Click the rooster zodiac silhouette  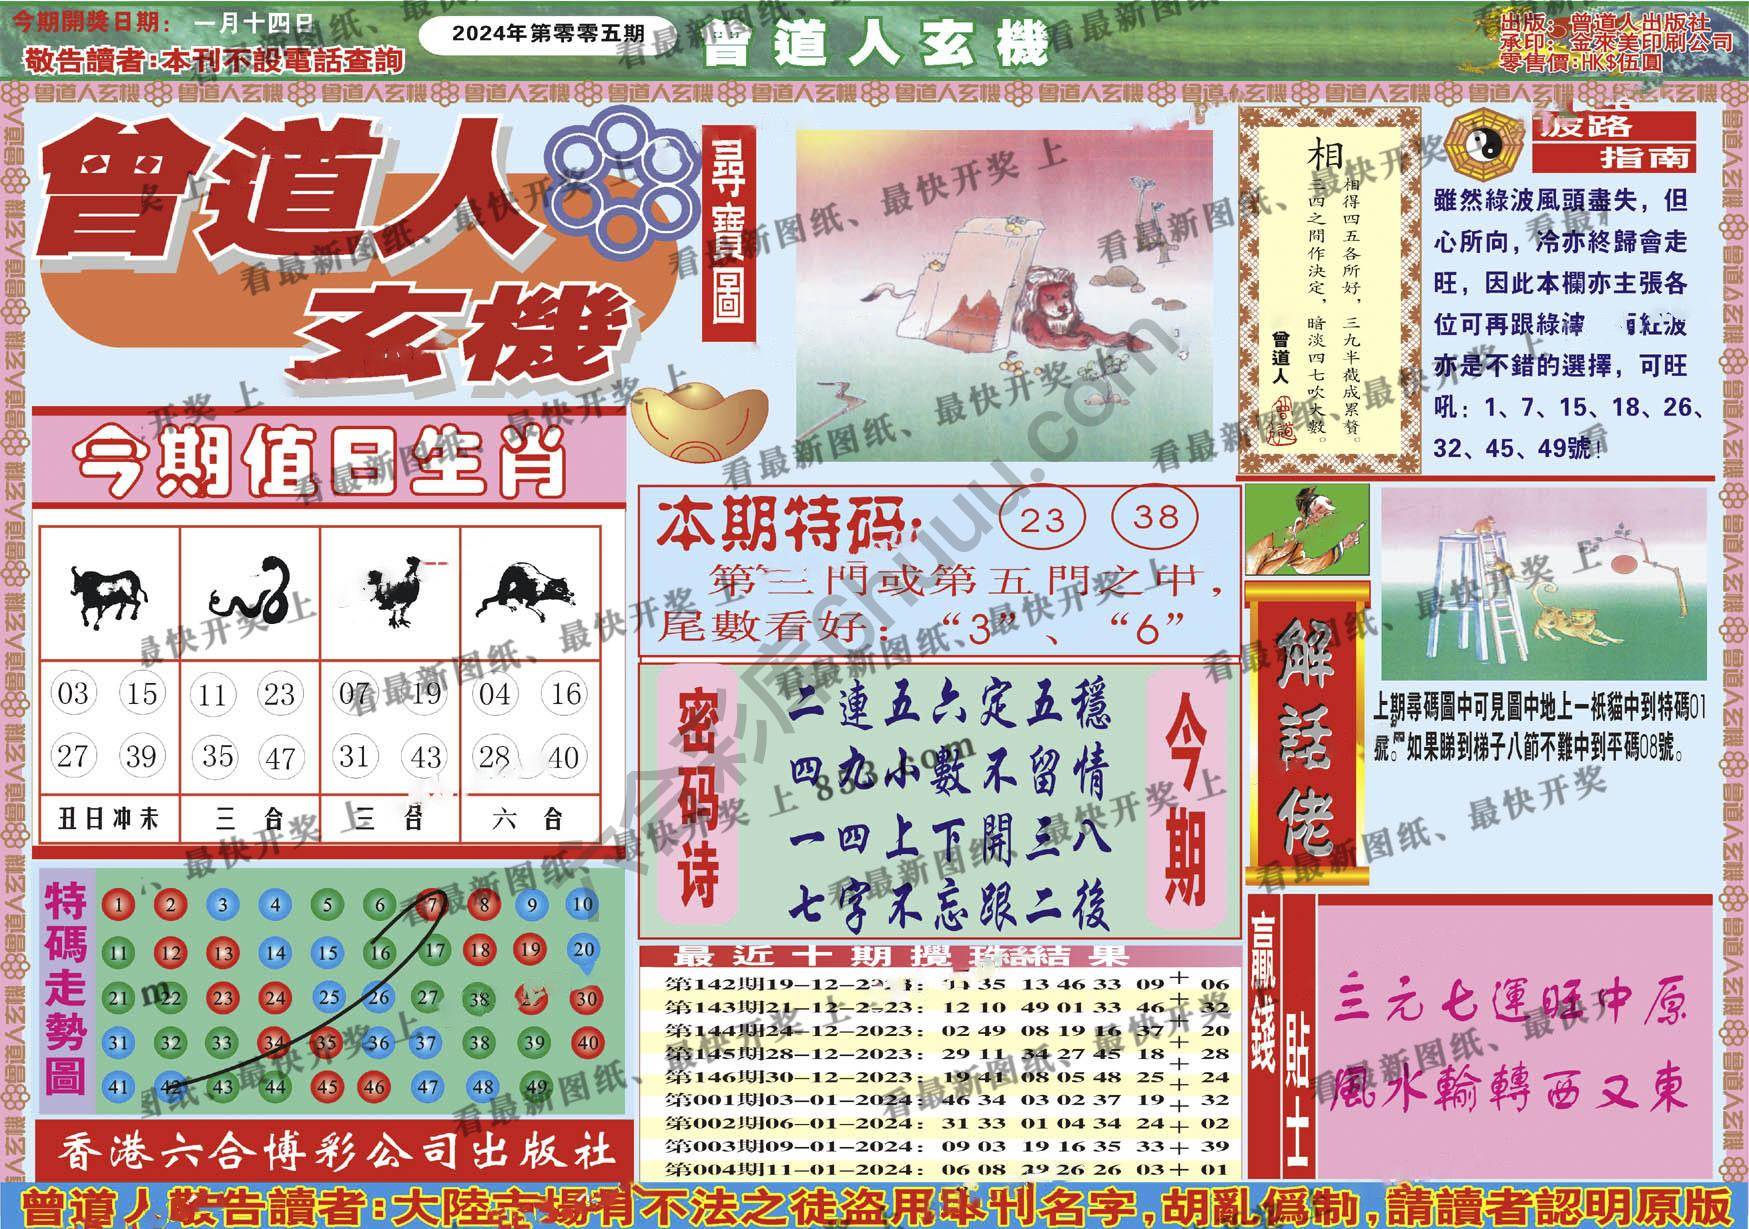coord(388,596)
